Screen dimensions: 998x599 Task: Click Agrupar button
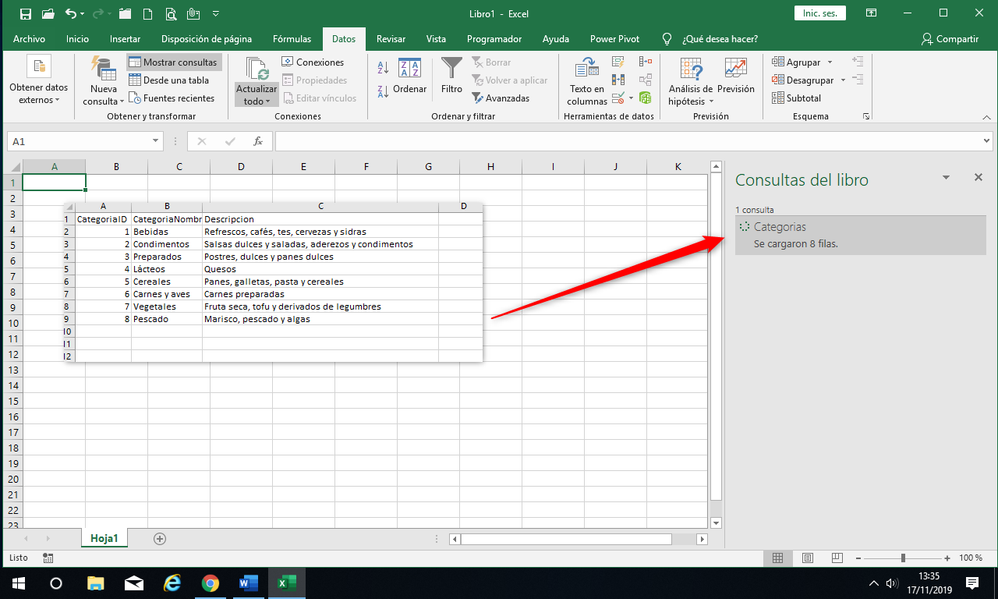coord(796,62)
